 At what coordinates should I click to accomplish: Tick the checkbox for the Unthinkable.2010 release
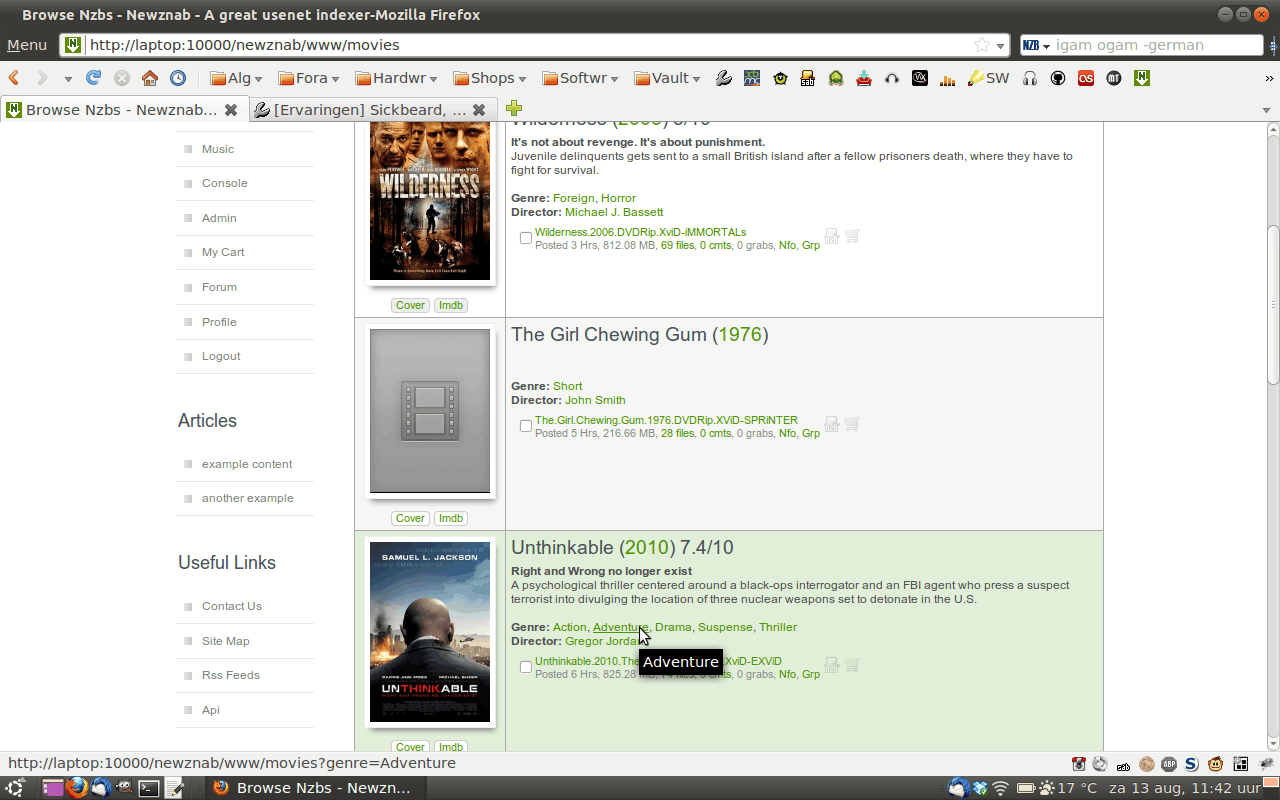pos(526,667)
